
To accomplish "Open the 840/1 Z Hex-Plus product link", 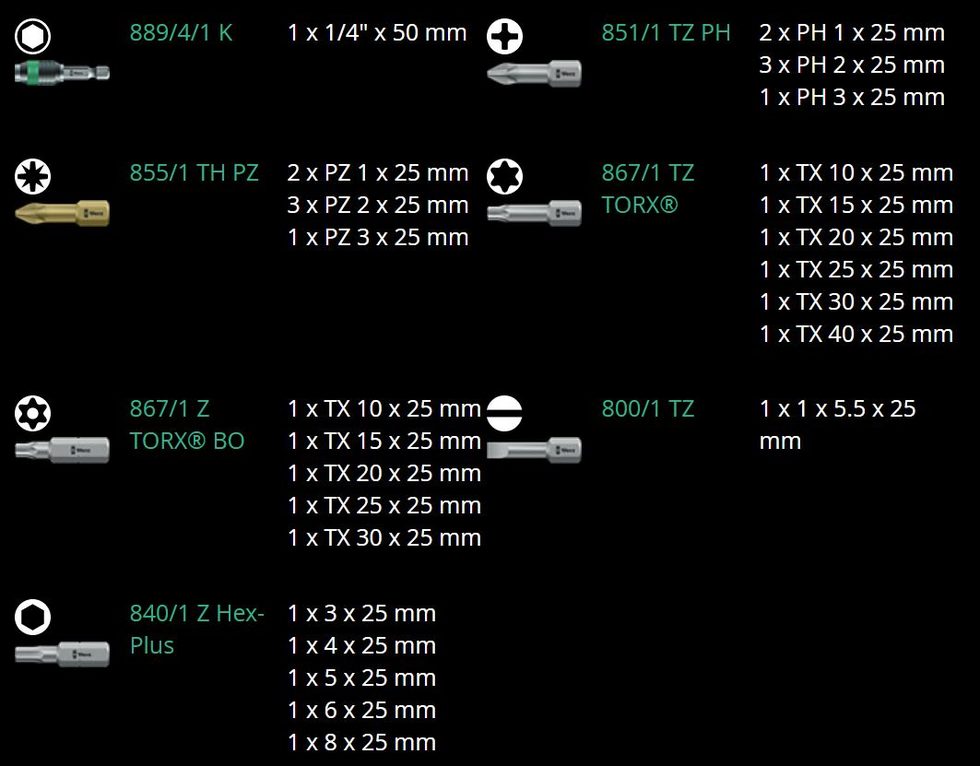I will coord(198,629).
